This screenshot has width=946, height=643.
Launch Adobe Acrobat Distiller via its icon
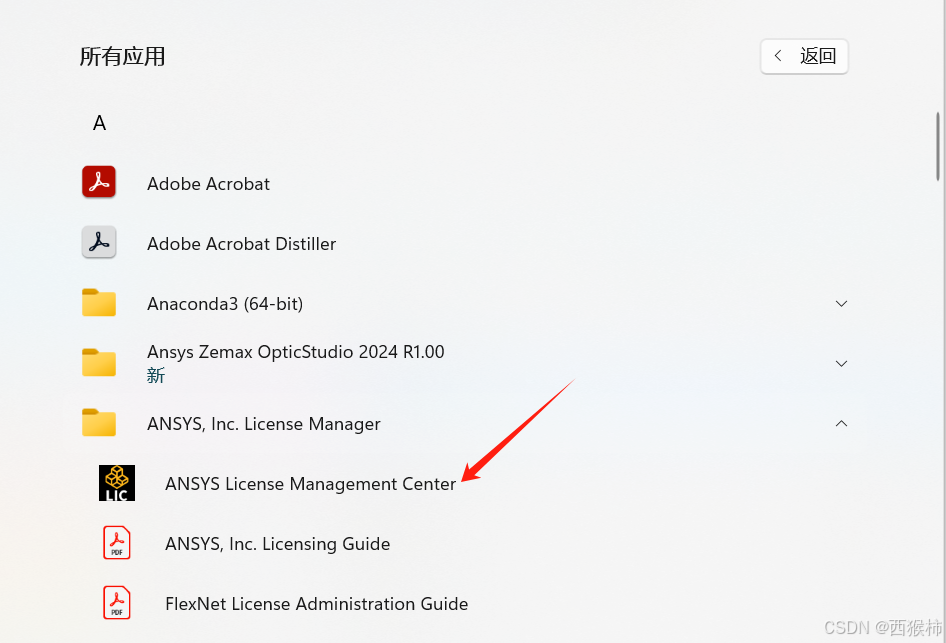point(99,242)
